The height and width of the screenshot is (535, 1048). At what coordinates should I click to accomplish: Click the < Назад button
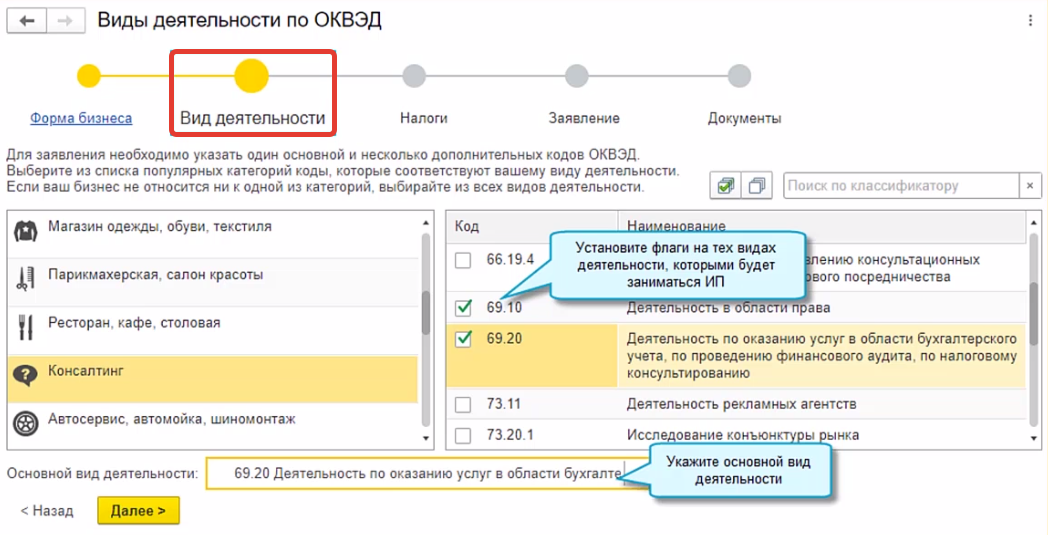pos(46,511)
